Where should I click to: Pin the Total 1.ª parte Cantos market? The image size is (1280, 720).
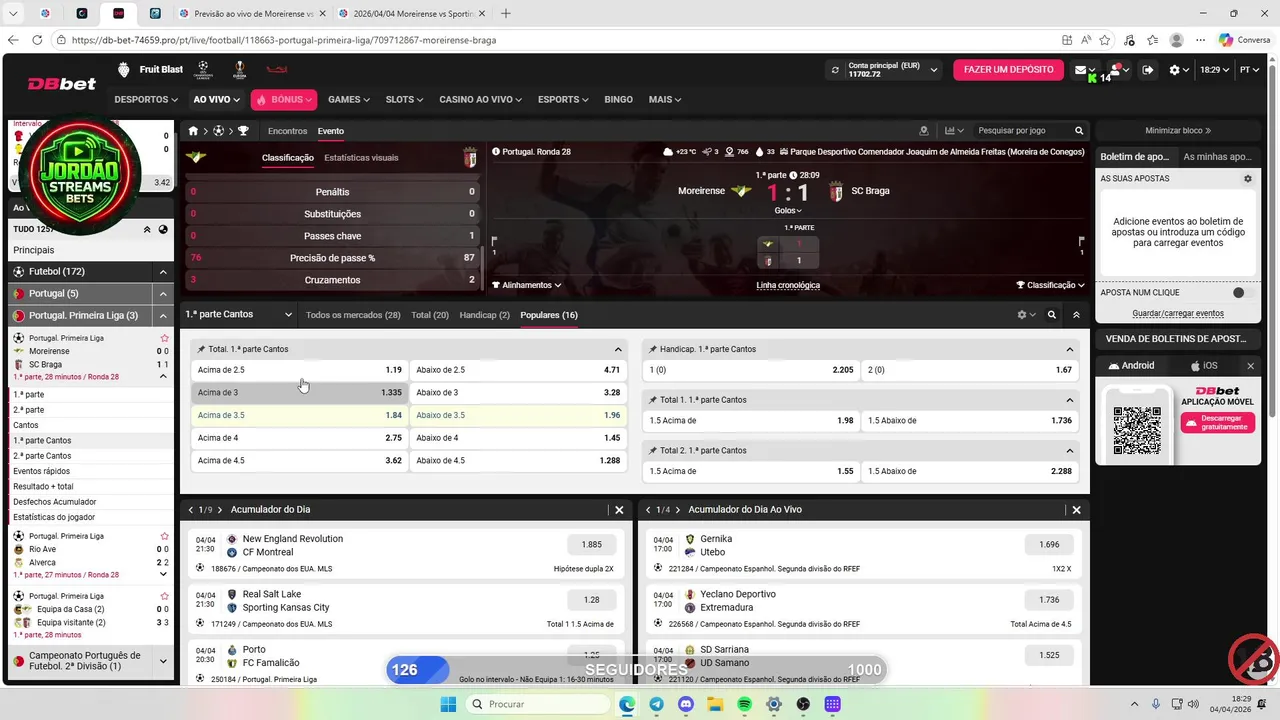click(201, 350)
